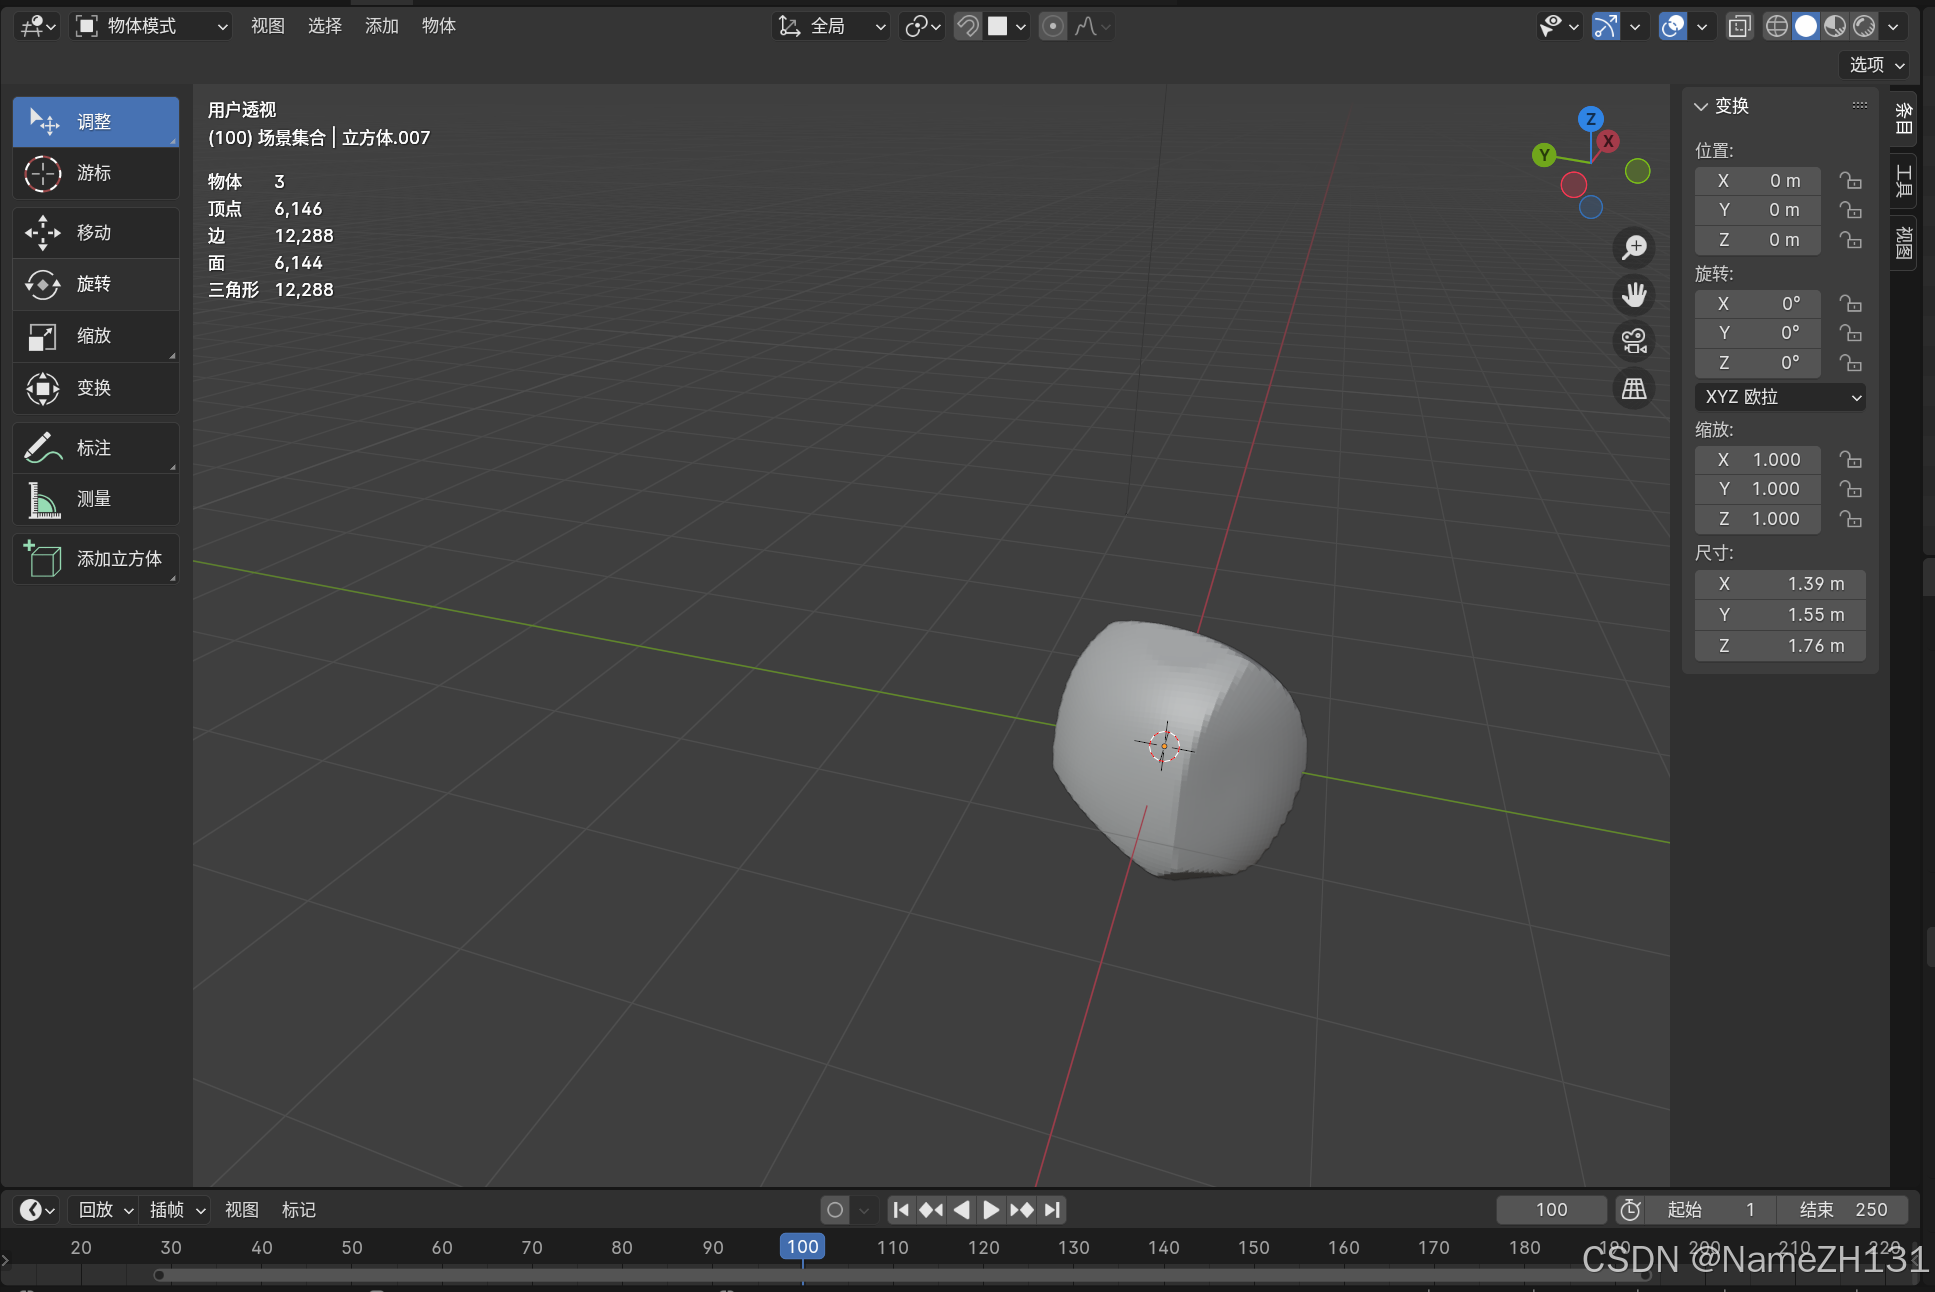1935x1292 pixels.
Task: Open the 选项 (Options) button
Action: click(1875, 65)
